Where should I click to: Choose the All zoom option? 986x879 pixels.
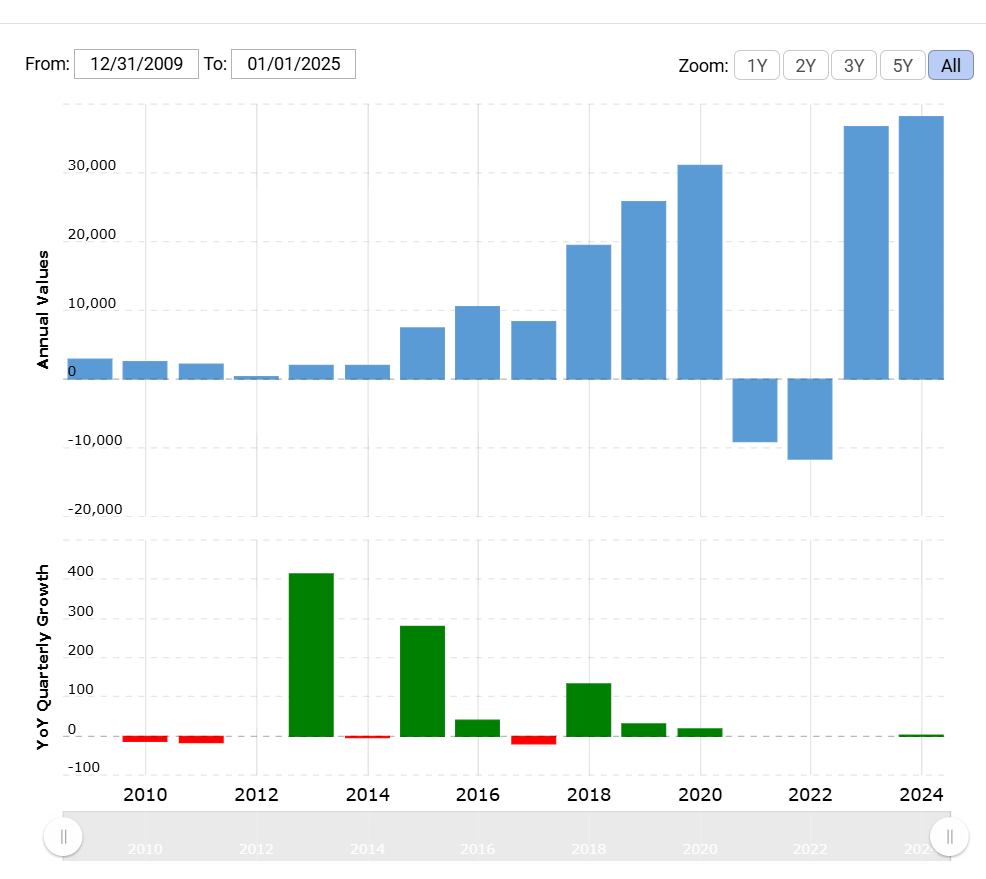tap(950, 66)
